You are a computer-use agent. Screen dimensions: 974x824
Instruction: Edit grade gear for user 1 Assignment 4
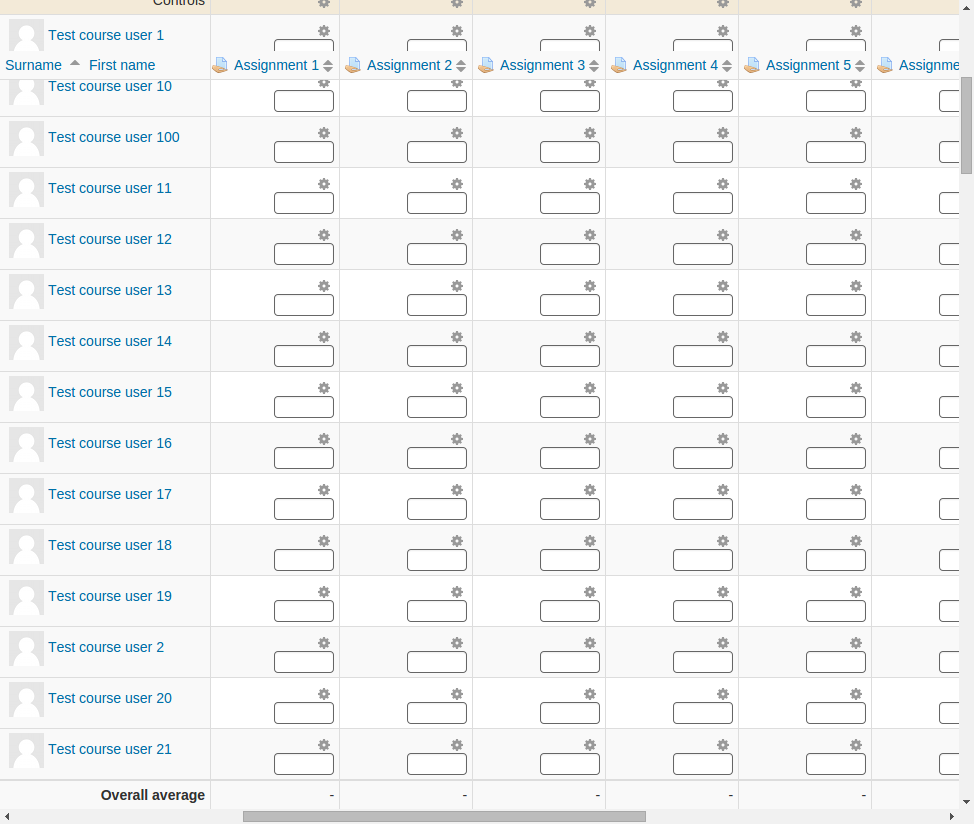723,31
